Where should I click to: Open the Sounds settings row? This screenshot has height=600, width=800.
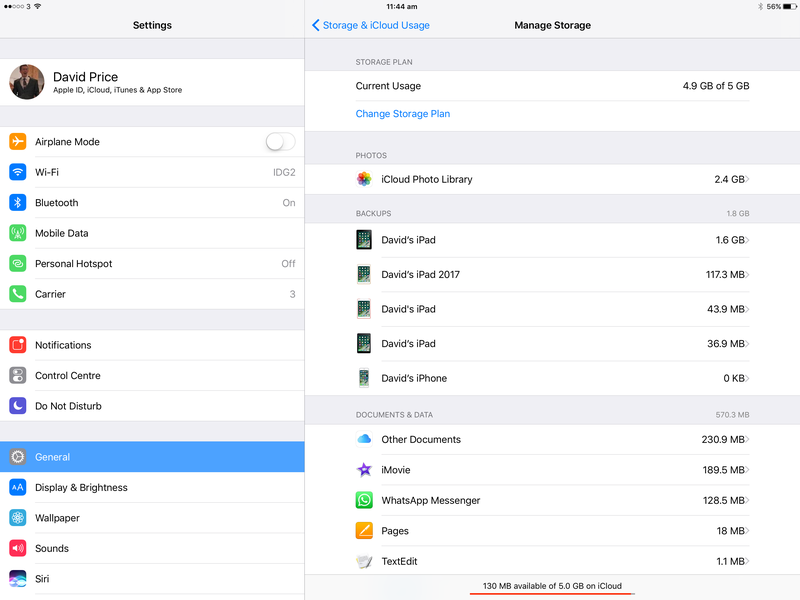152,548
